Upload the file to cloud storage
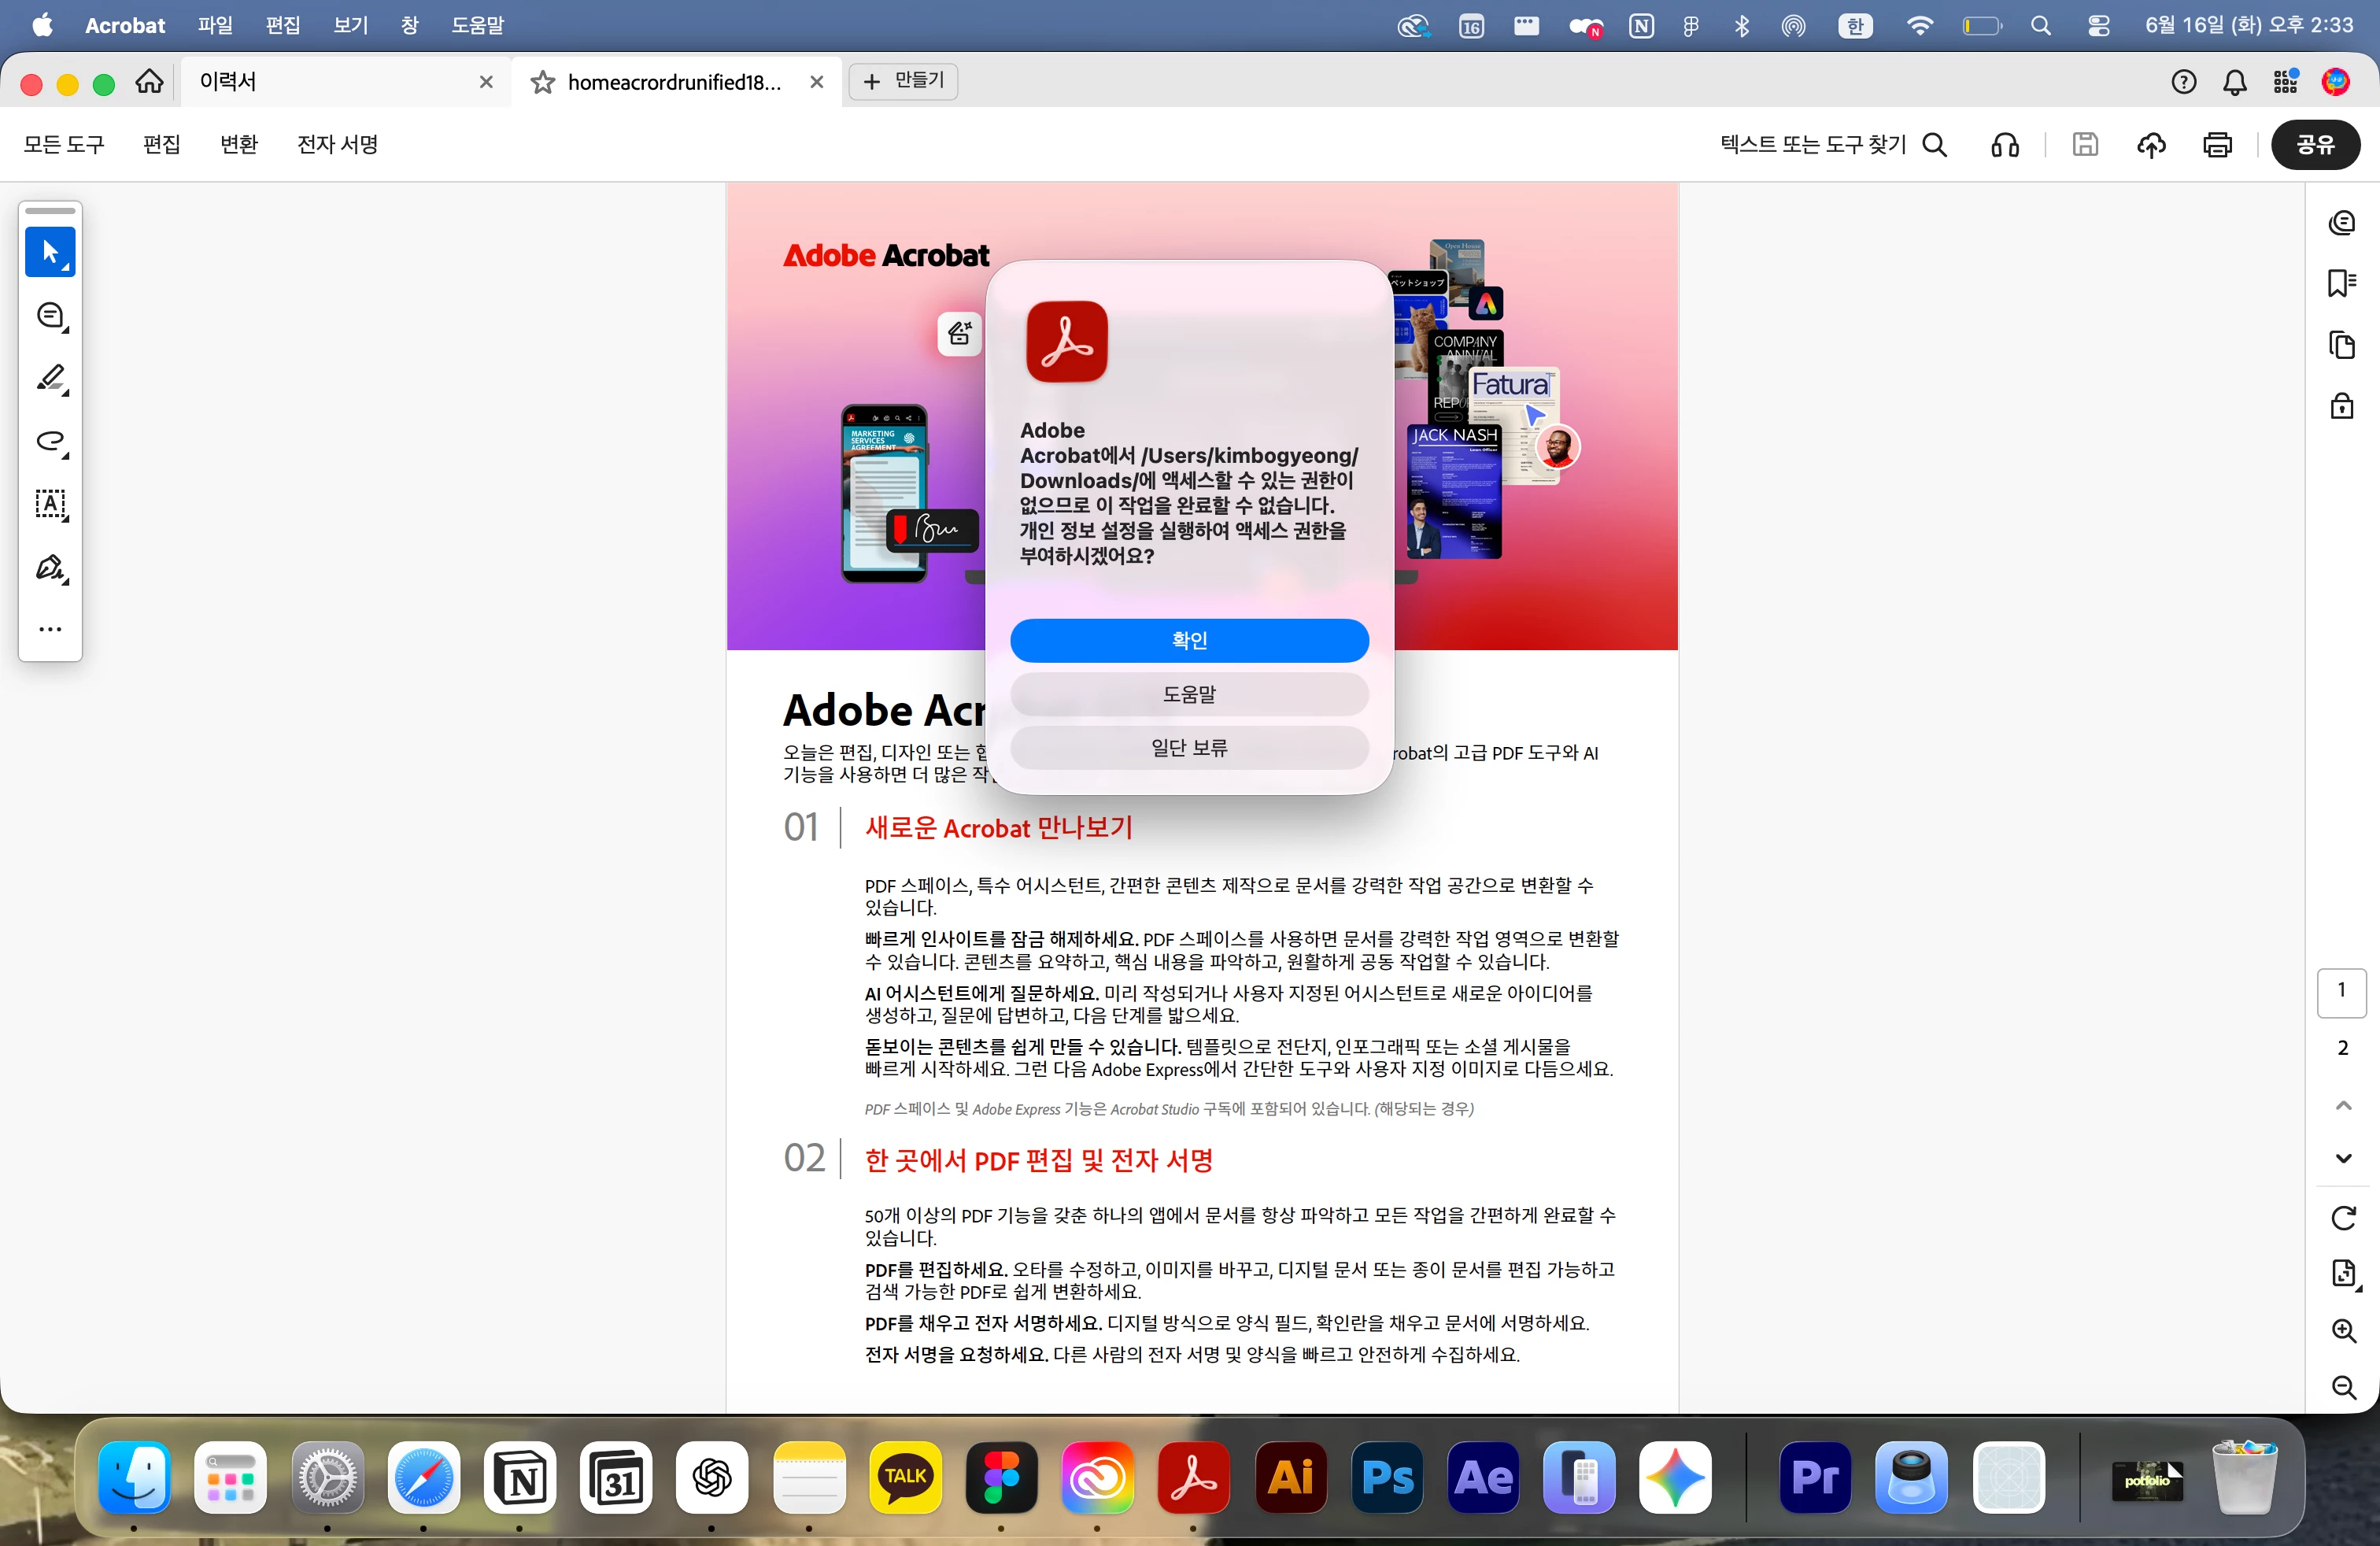The height and width of the screenshot is (1546, 2380). tap(2151, 145)
